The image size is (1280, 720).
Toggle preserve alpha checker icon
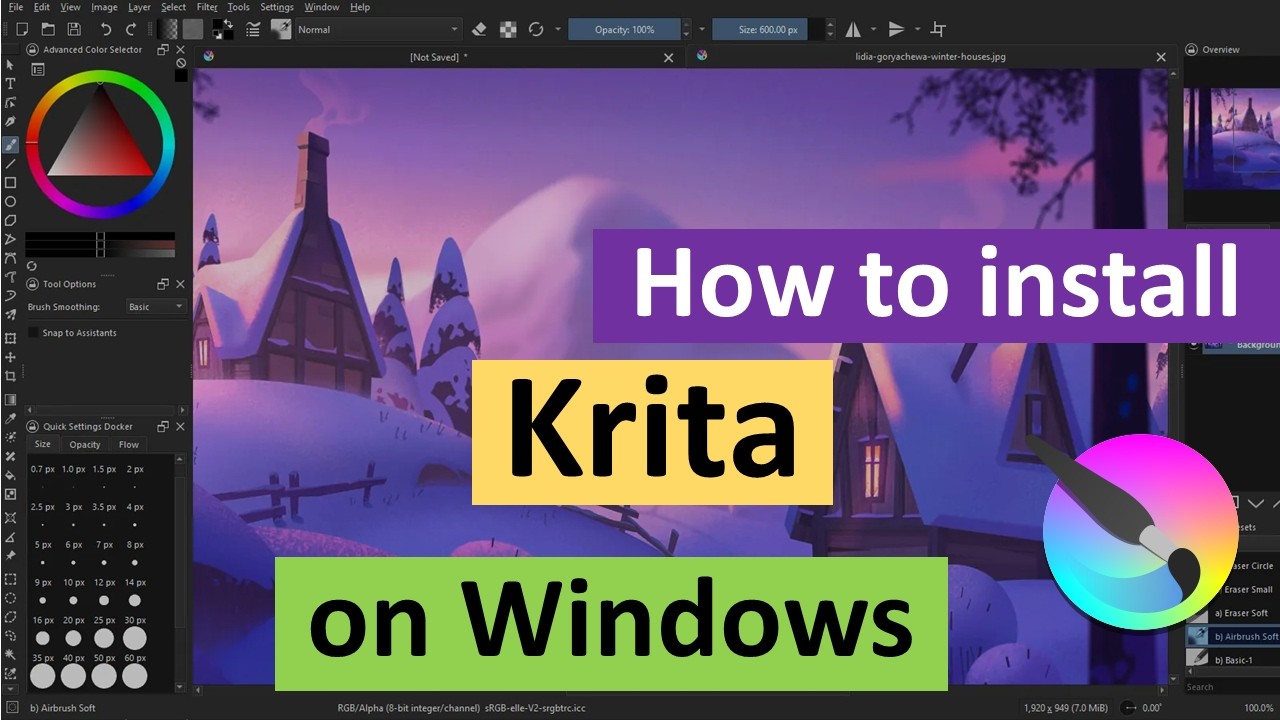508,29
